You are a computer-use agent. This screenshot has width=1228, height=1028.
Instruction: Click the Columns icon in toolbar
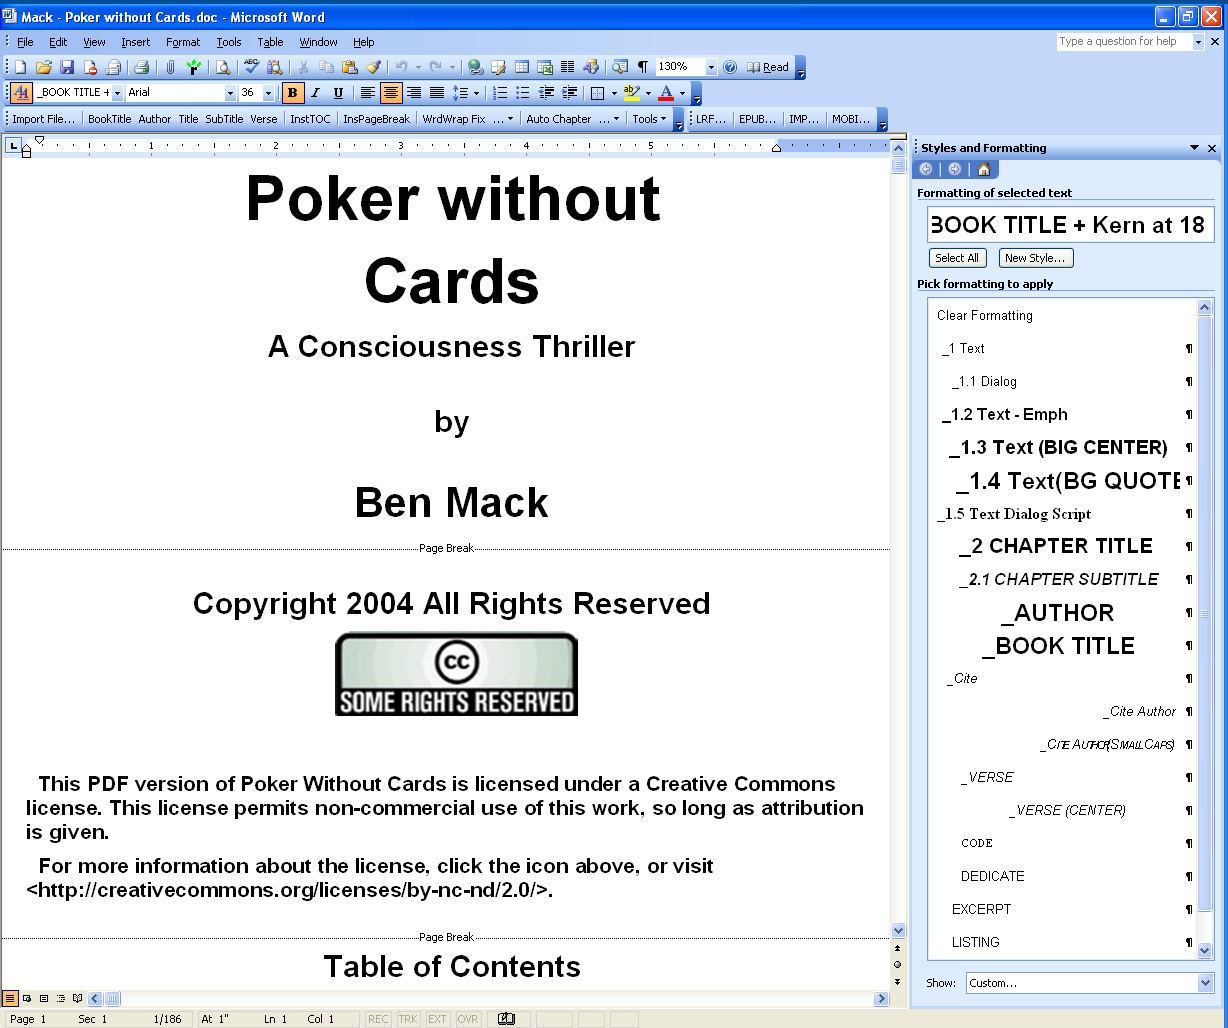click(x=567, y=67)
